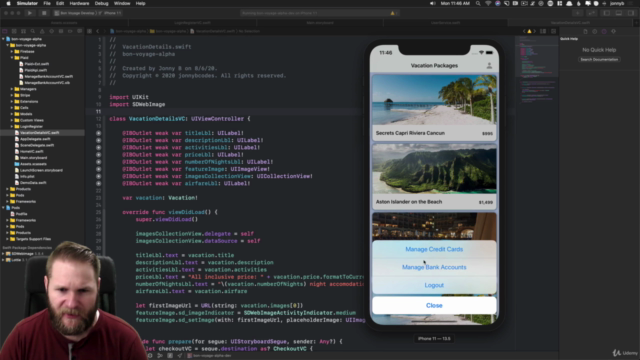The image size is (640, 360).
Task: Click the Wi-Fi menu bar icon
Action: [488, 3]
